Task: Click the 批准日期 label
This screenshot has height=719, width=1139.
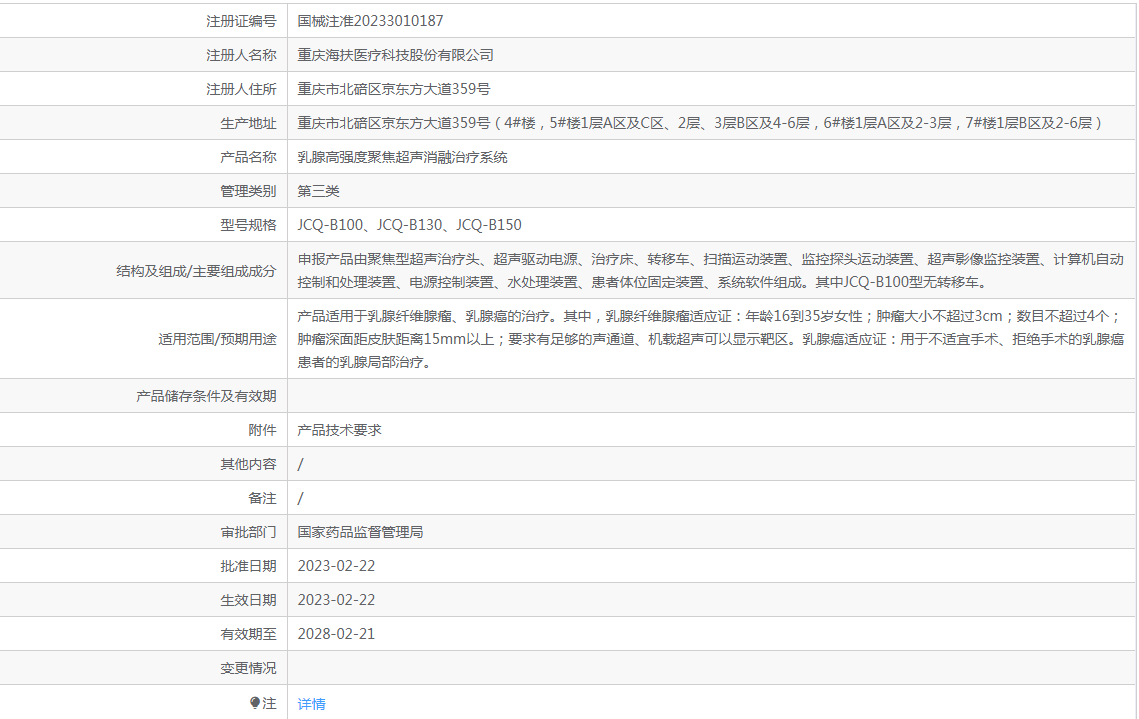Action: click(x=248, y=566)
